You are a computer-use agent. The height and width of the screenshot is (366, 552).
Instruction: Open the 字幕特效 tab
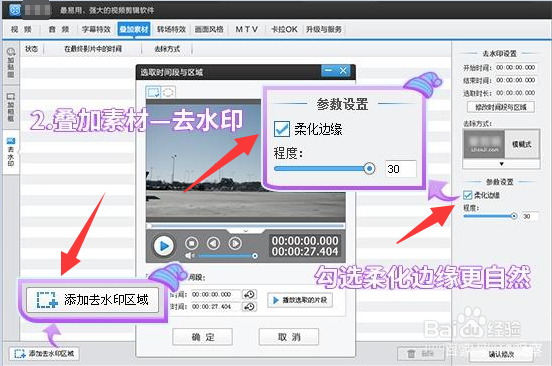point(96,29)
